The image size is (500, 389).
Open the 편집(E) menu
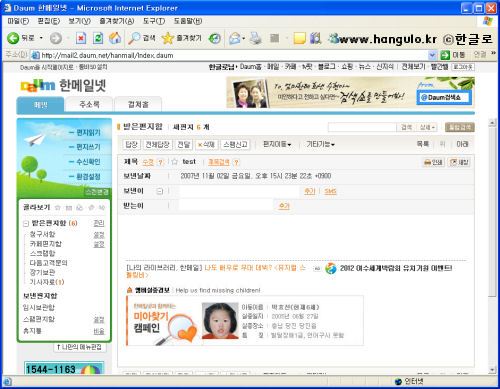(49, 21)
